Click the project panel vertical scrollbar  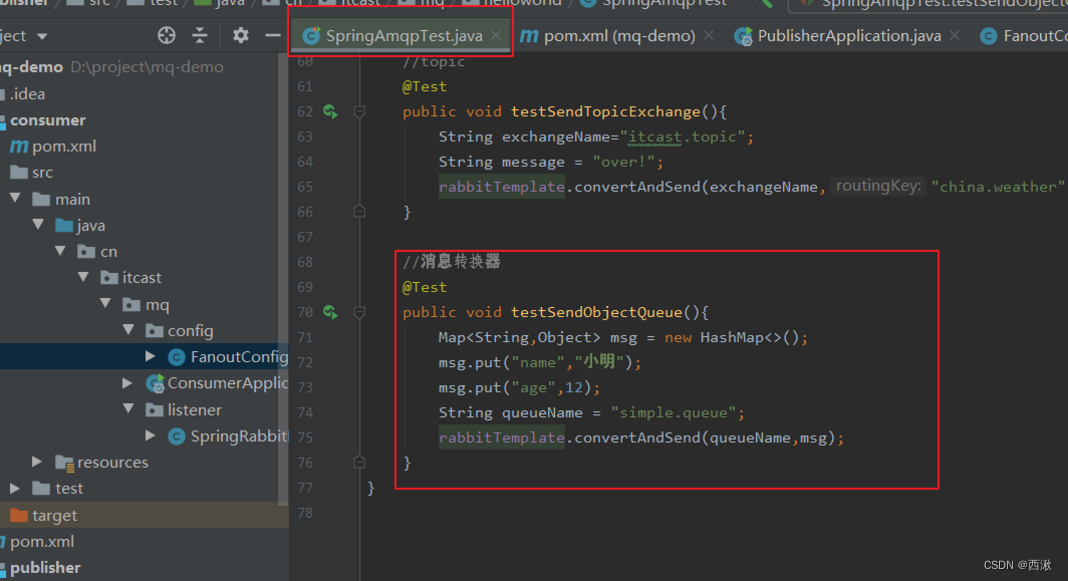pos(283,279)
